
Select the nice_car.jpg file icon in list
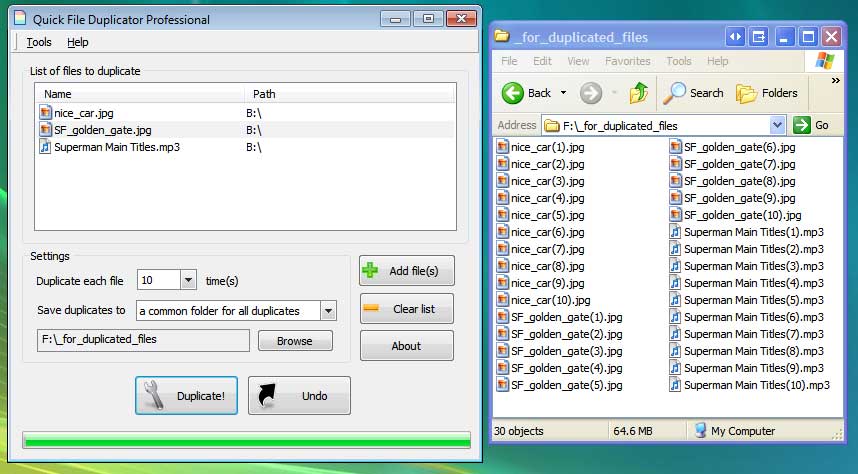tap(45, 113)
